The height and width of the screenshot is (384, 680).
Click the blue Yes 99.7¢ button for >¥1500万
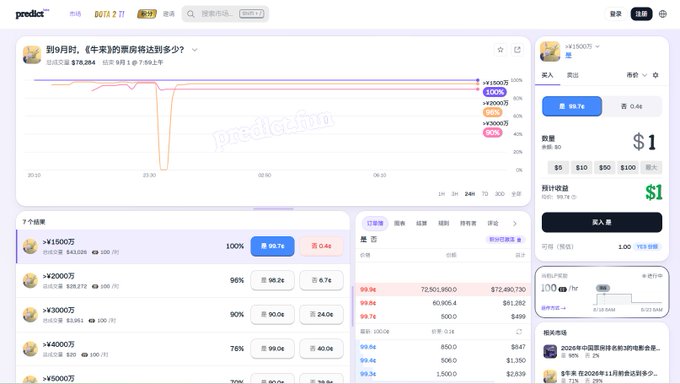pyautogui.click(x=272, y=246)
